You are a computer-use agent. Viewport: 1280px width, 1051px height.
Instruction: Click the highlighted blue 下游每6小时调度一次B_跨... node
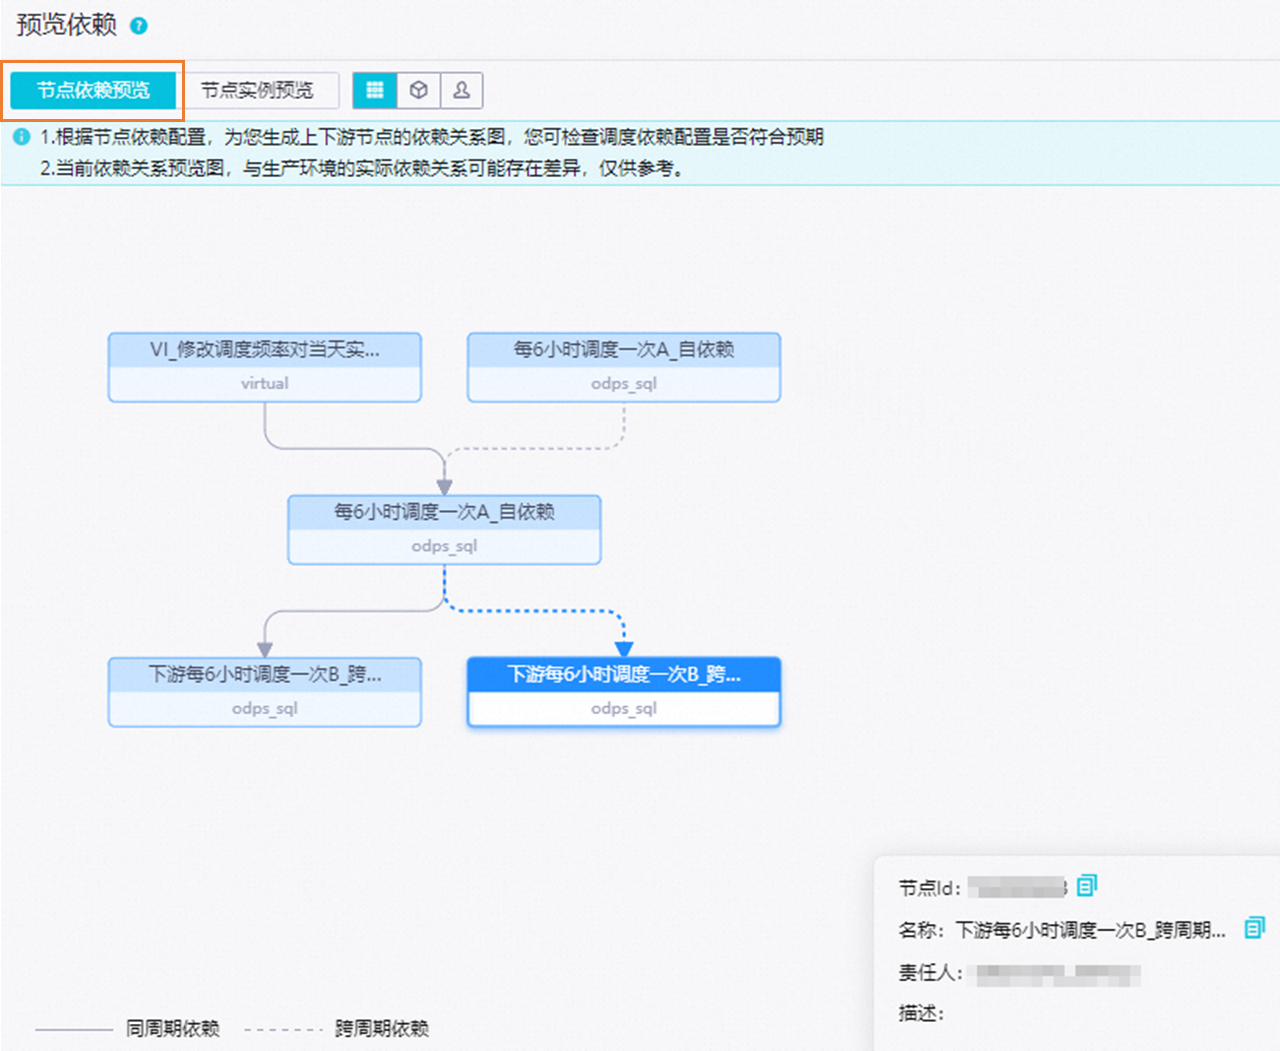click(624, 692)
